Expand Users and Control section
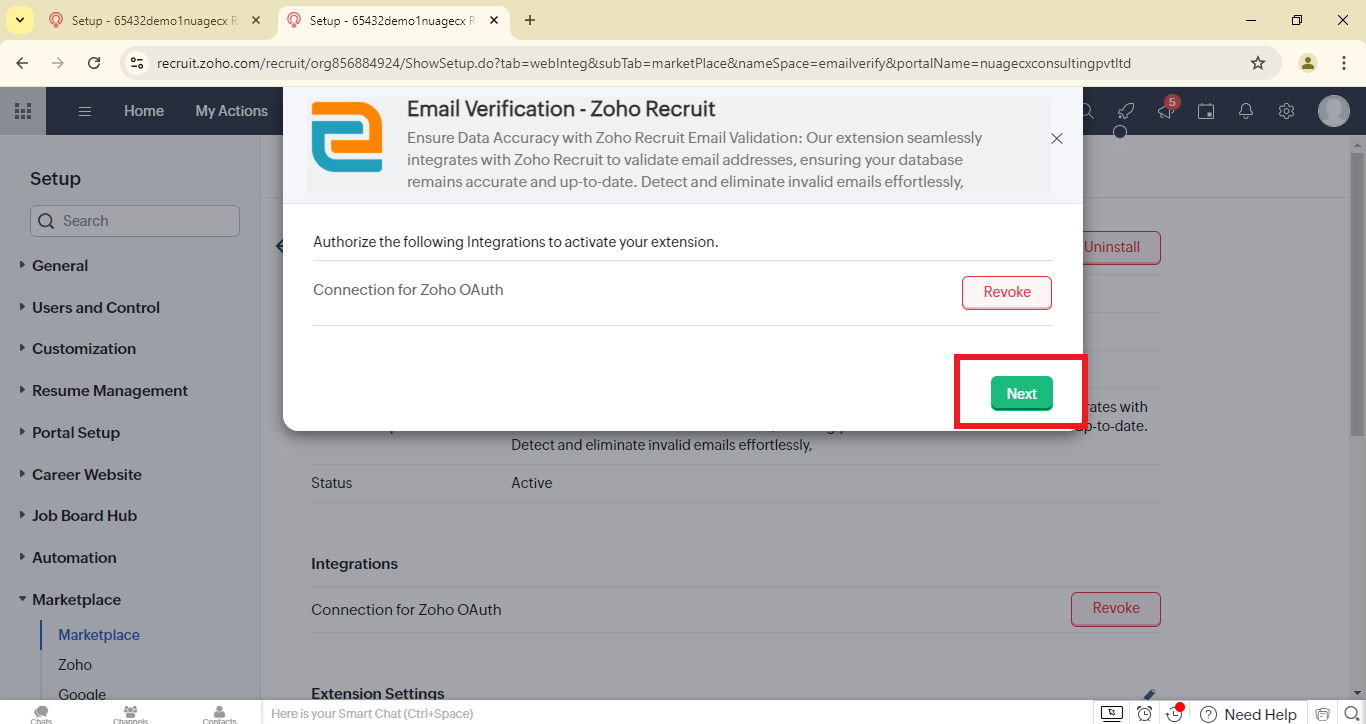The height and width of the screenshot is (724, 1366). (96, 308)
